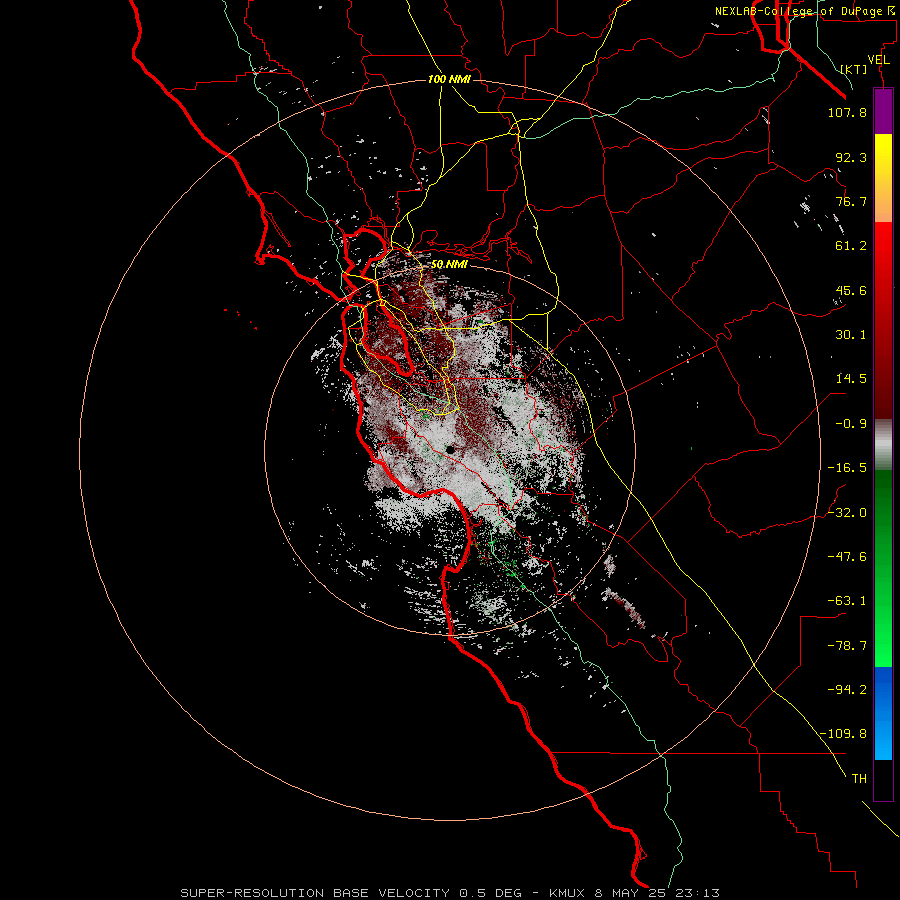The height and width of the screenshot is (900, 900).
Task: Pick the yellow segment of velocity color bar
Action: coord(883,178)
